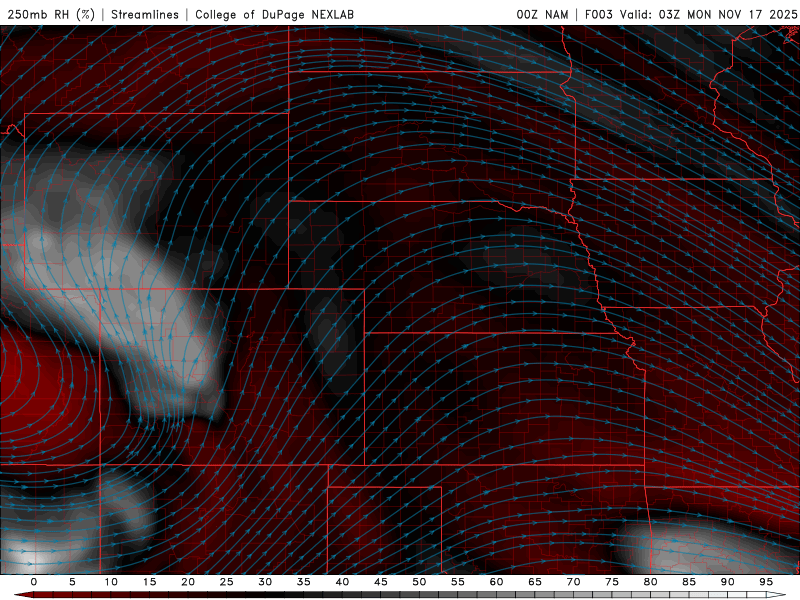Click the colorbar label "30"
The width and height of the screenshot is (800, 600).
pos(265,582)
